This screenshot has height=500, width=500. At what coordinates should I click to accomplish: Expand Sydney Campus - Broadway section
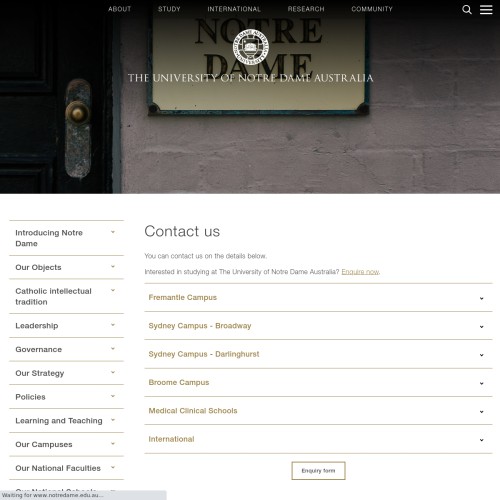pyautogui.click(x=318, y=326)
